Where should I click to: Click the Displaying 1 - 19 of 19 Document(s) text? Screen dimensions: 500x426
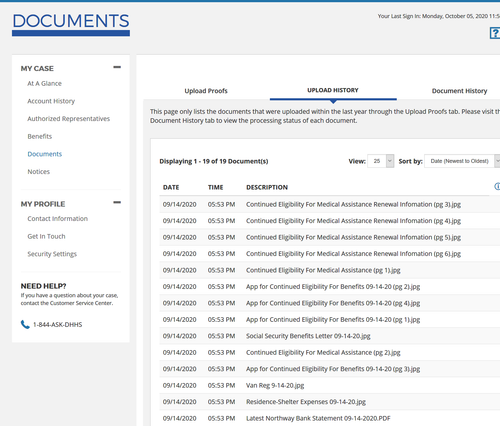tap(214, 161)
